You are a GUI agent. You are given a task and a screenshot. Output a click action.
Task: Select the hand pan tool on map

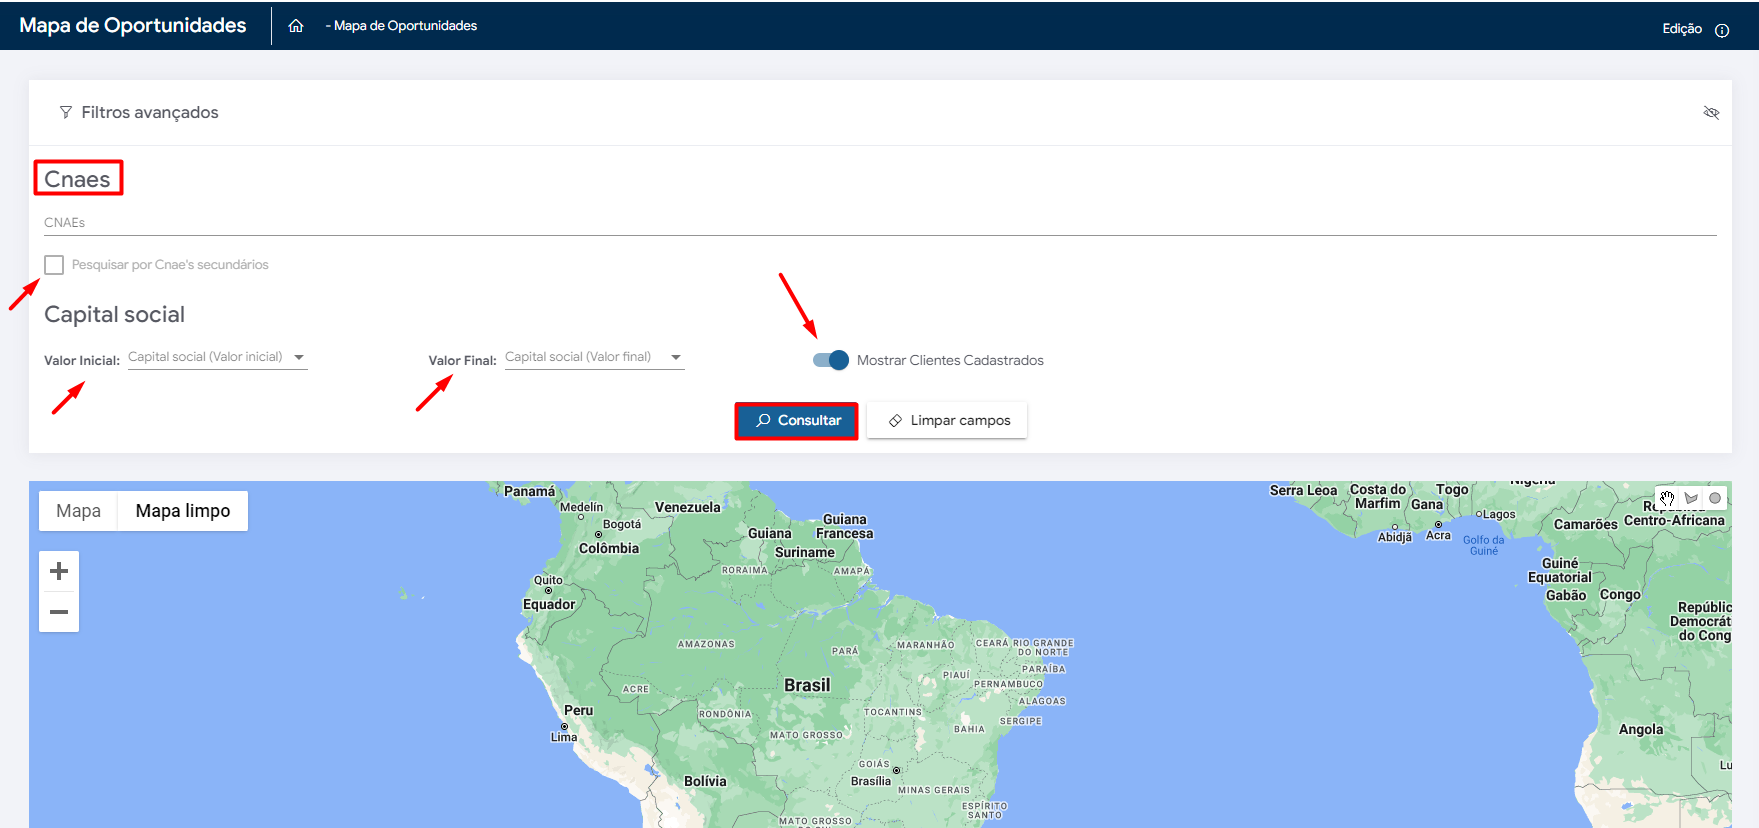tap(1667, 498)
